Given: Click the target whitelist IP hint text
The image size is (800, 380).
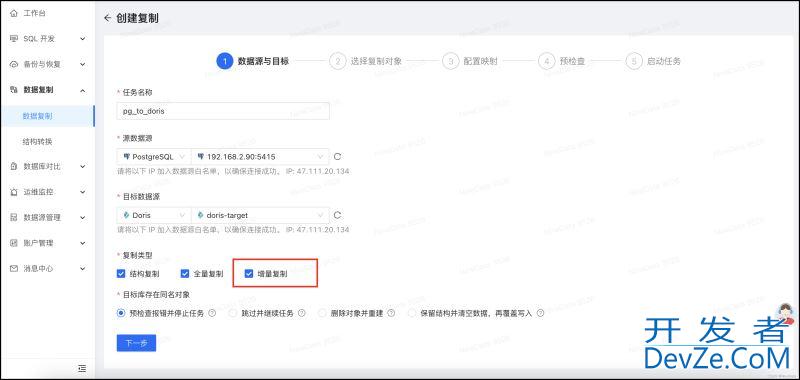Looking at the screenshot, I should coord(233,230).
